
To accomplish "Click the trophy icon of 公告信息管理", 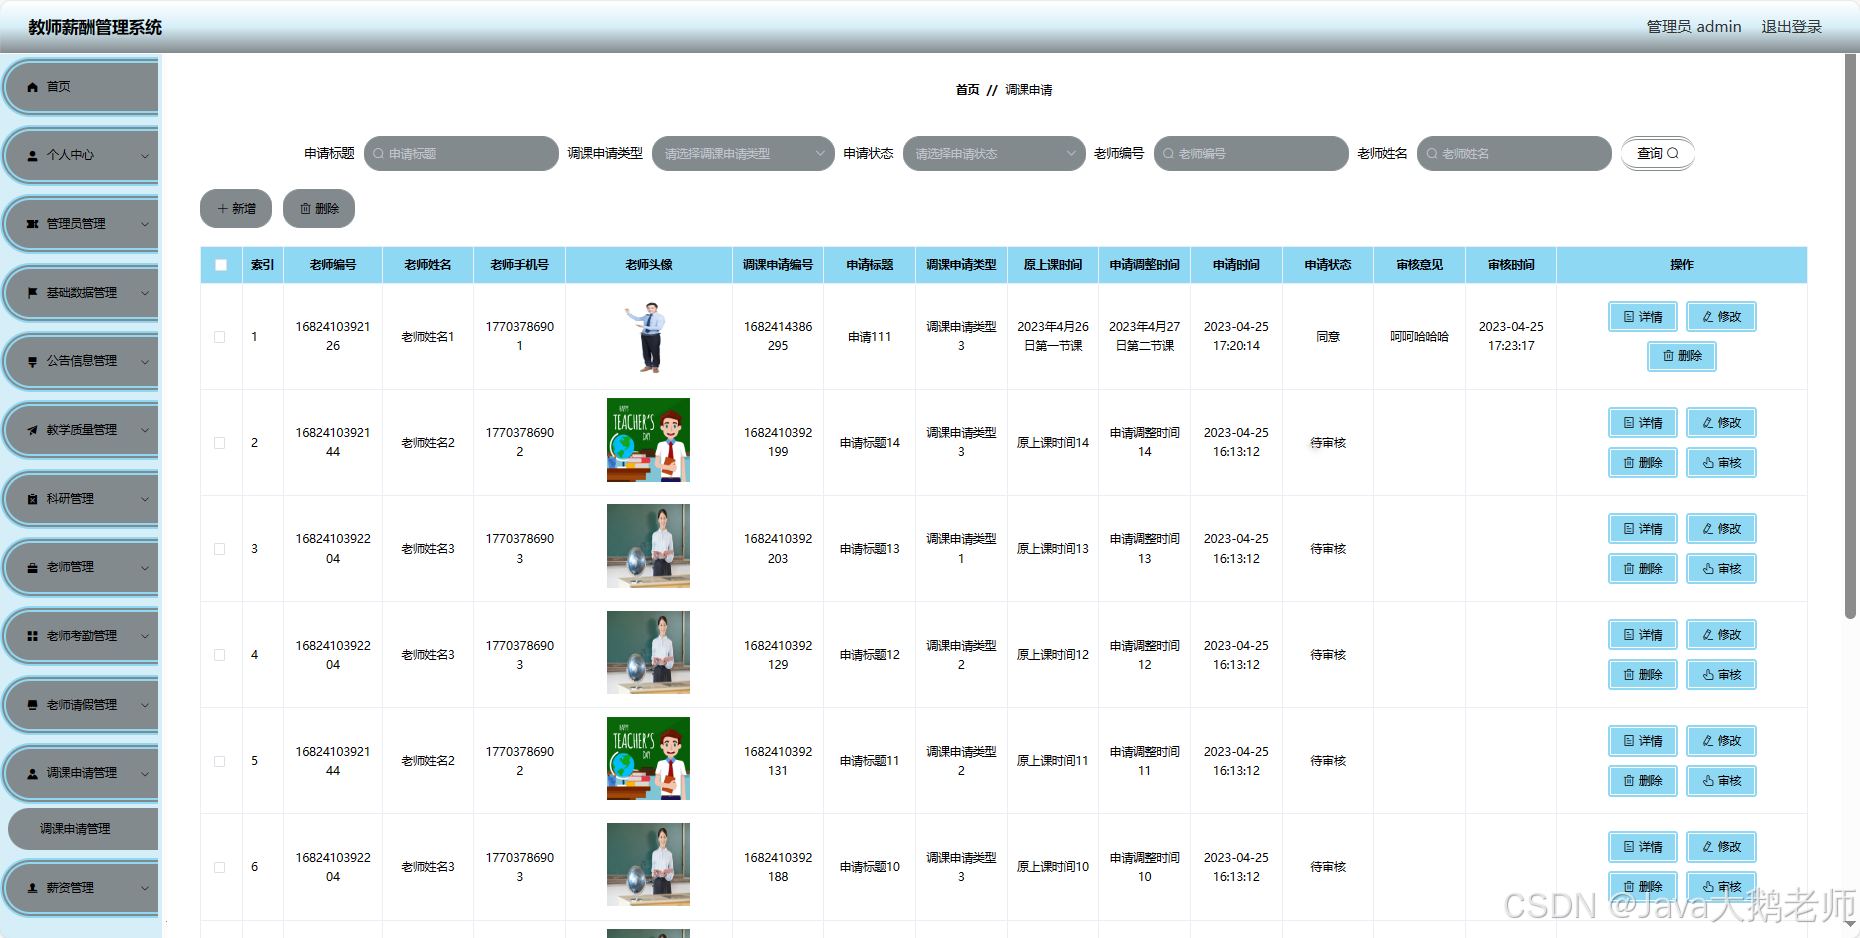I will [x=32, y=362].
